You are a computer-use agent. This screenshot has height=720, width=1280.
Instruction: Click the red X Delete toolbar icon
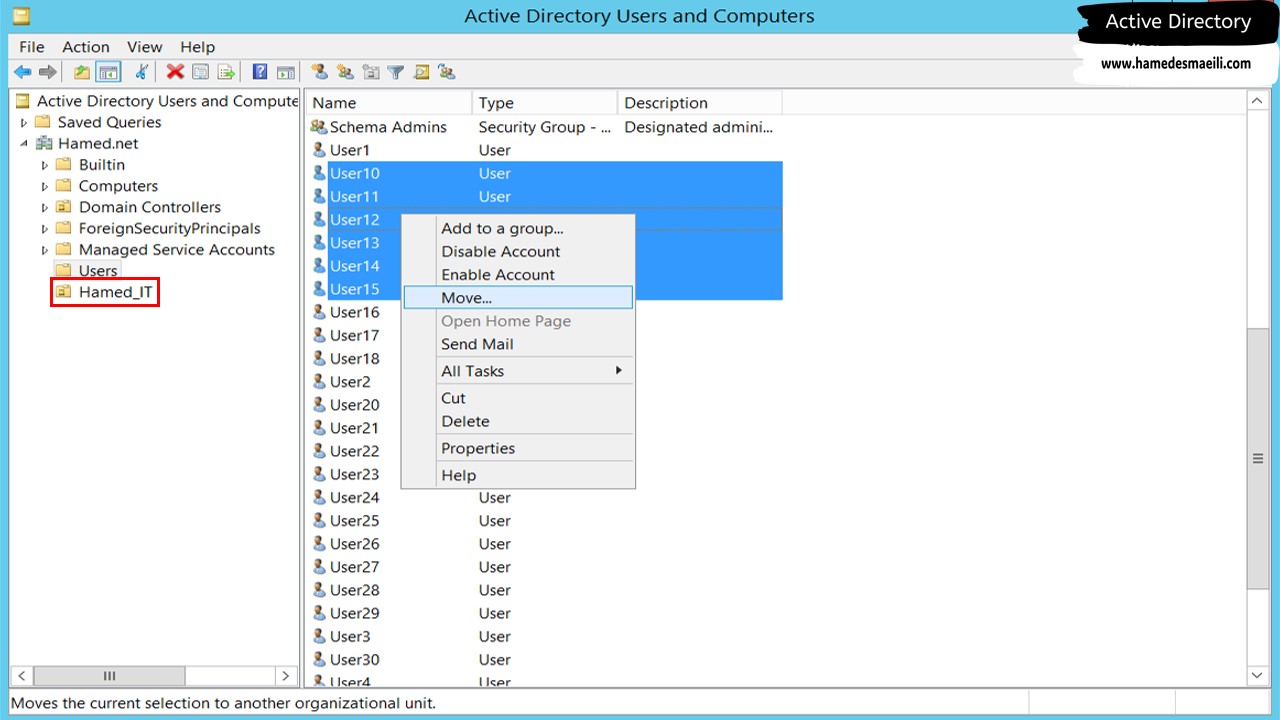[x=175, y=72]
